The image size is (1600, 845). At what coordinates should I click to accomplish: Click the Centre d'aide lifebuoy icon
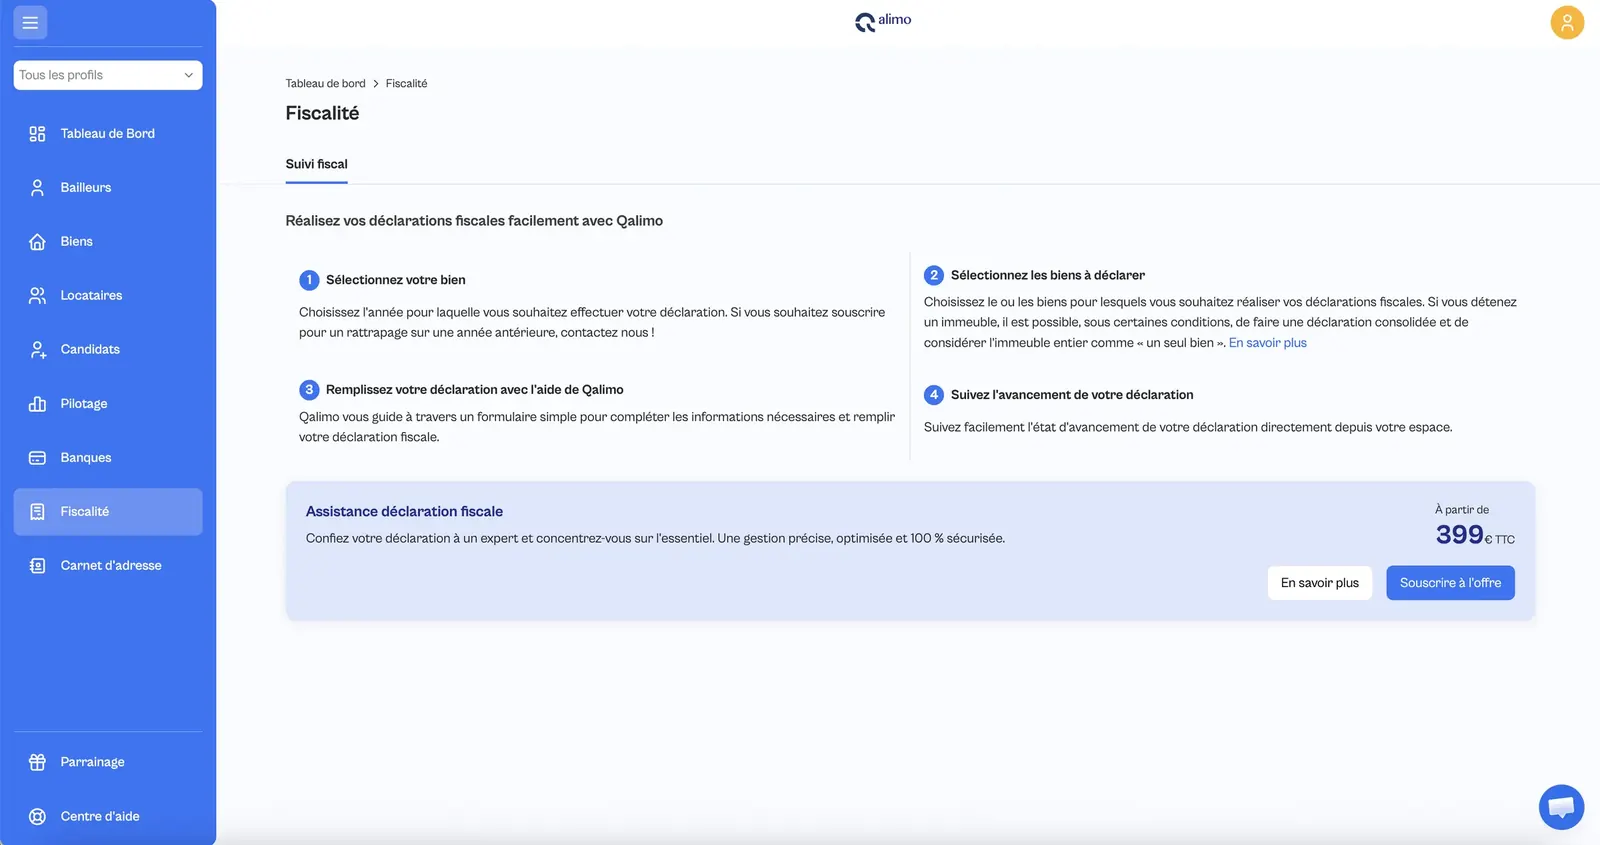[x=37, y=816]
